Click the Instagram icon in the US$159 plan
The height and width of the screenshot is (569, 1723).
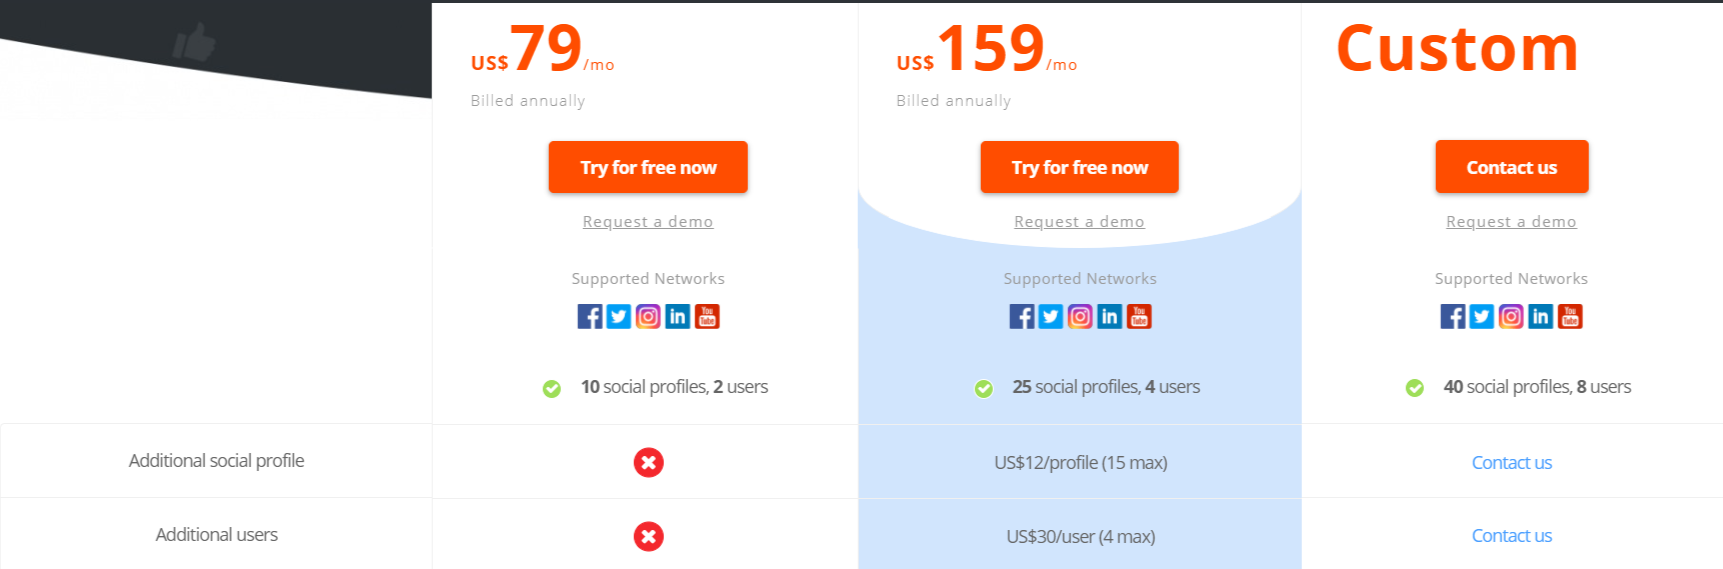pos(1080,317)
